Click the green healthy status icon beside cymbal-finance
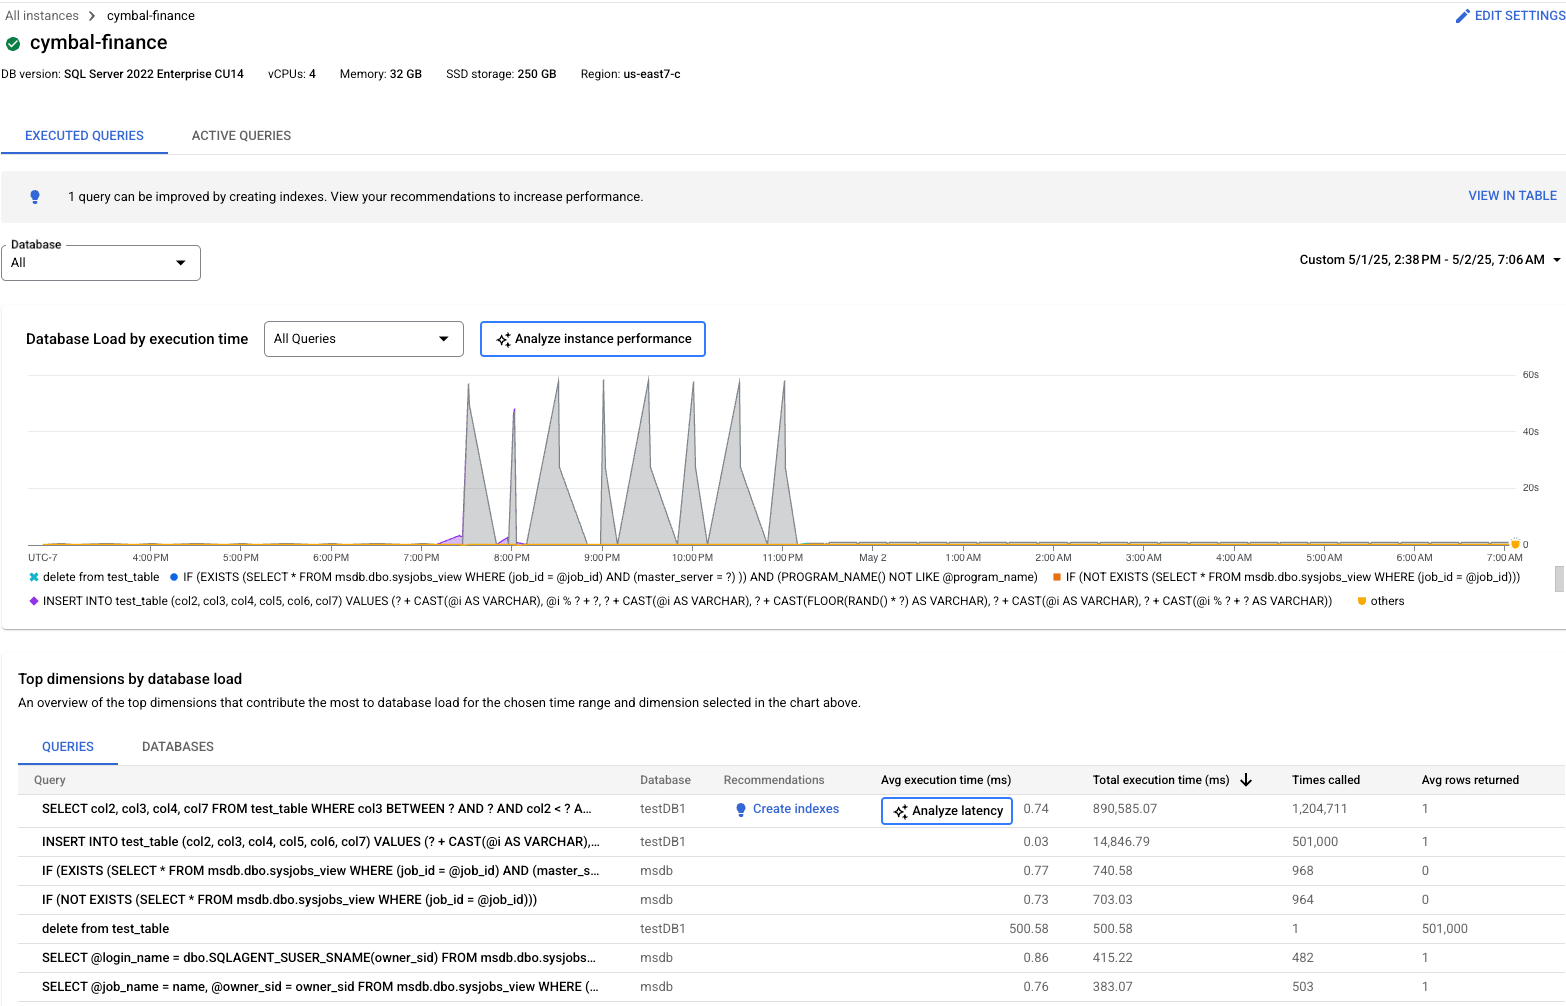This screenshot has height=1006, width=1566. [x=13, y=43]
